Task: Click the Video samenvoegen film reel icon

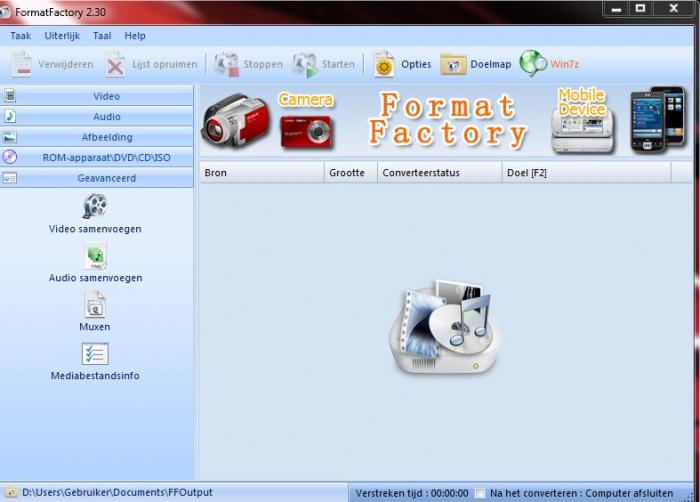Action: click(x=95, y=206)
